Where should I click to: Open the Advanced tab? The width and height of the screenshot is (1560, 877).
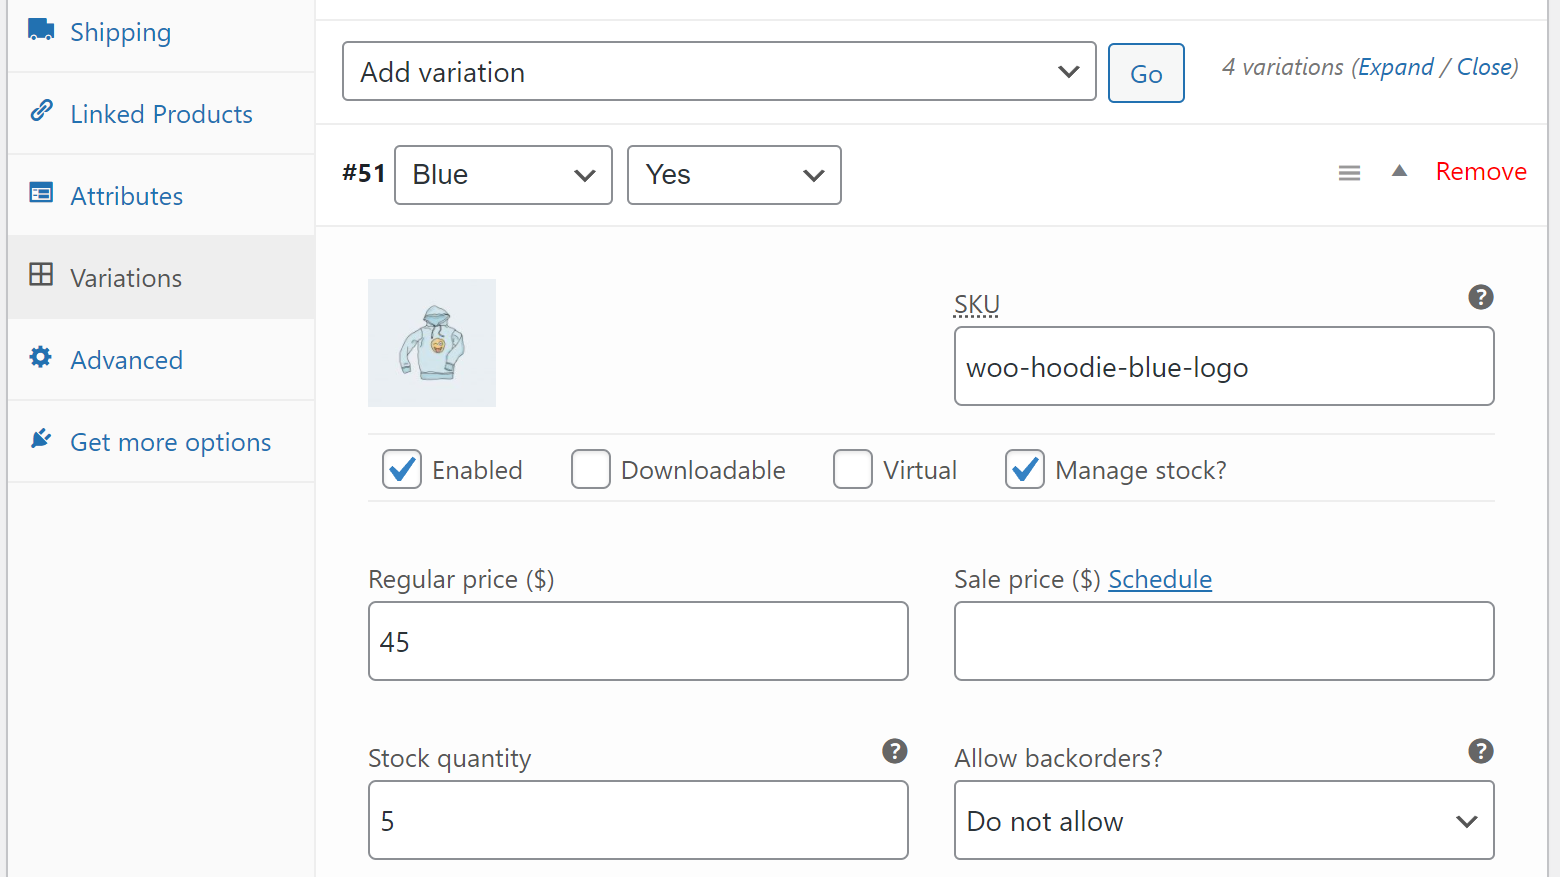pos(161,359)
